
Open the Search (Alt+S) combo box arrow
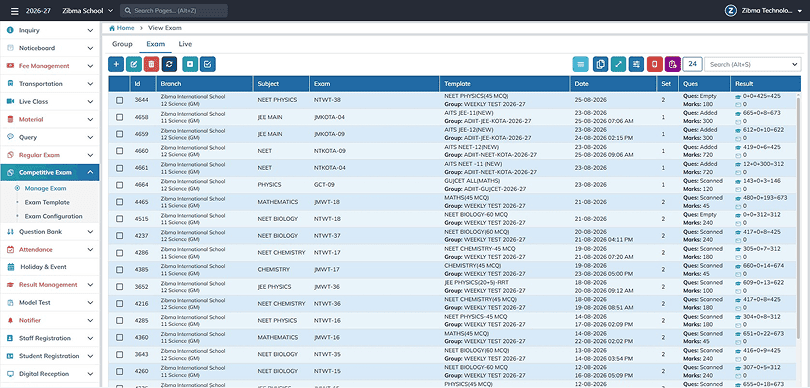pos(794,65)
